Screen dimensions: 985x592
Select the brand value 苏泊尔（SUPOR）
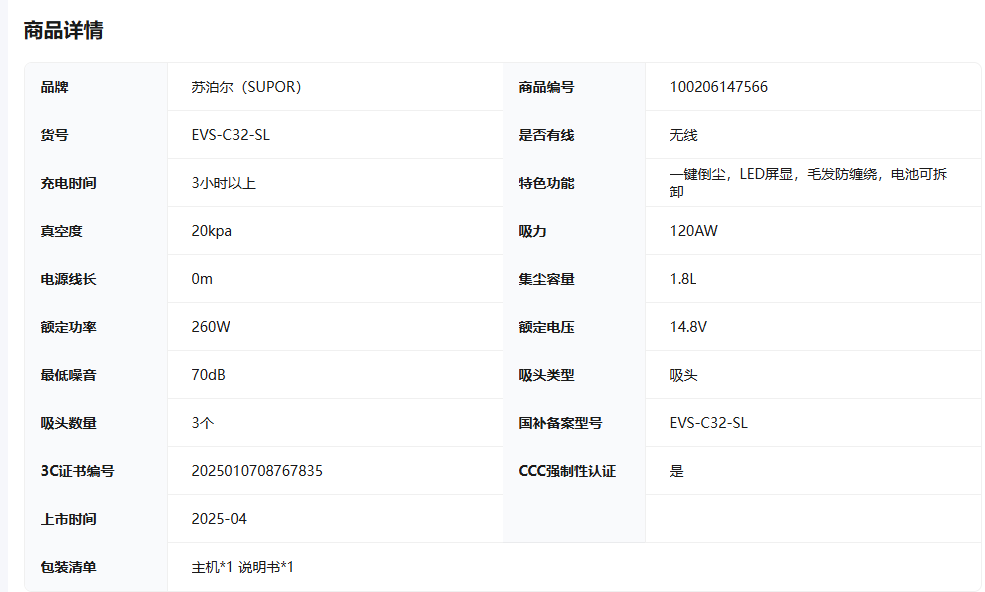246,87
